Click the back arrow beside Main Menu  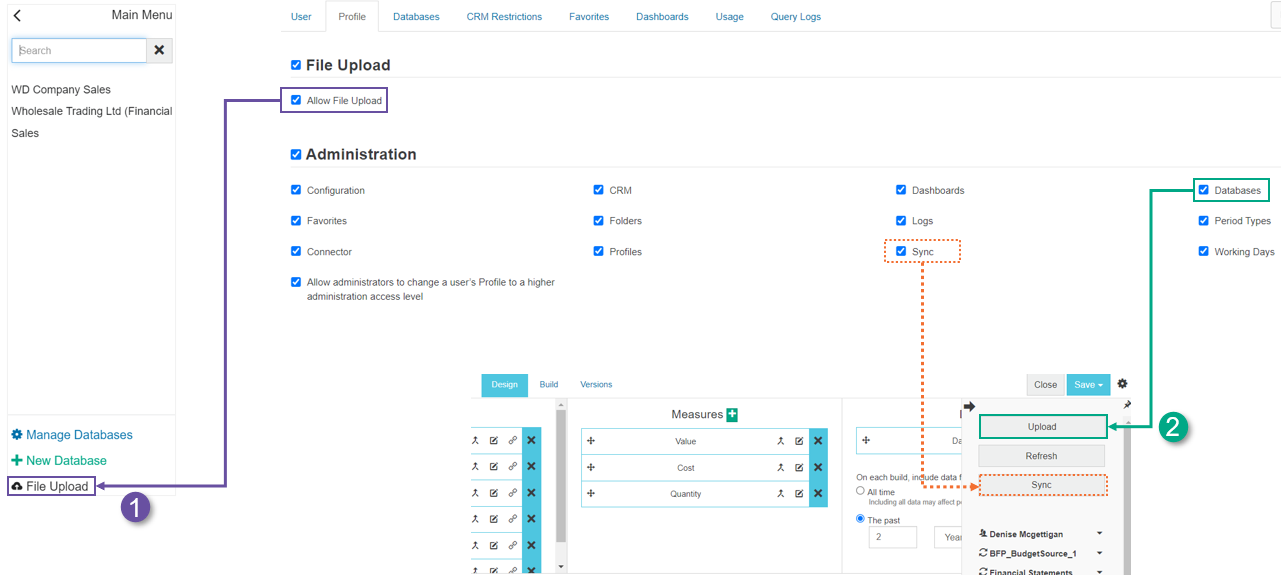17,15
